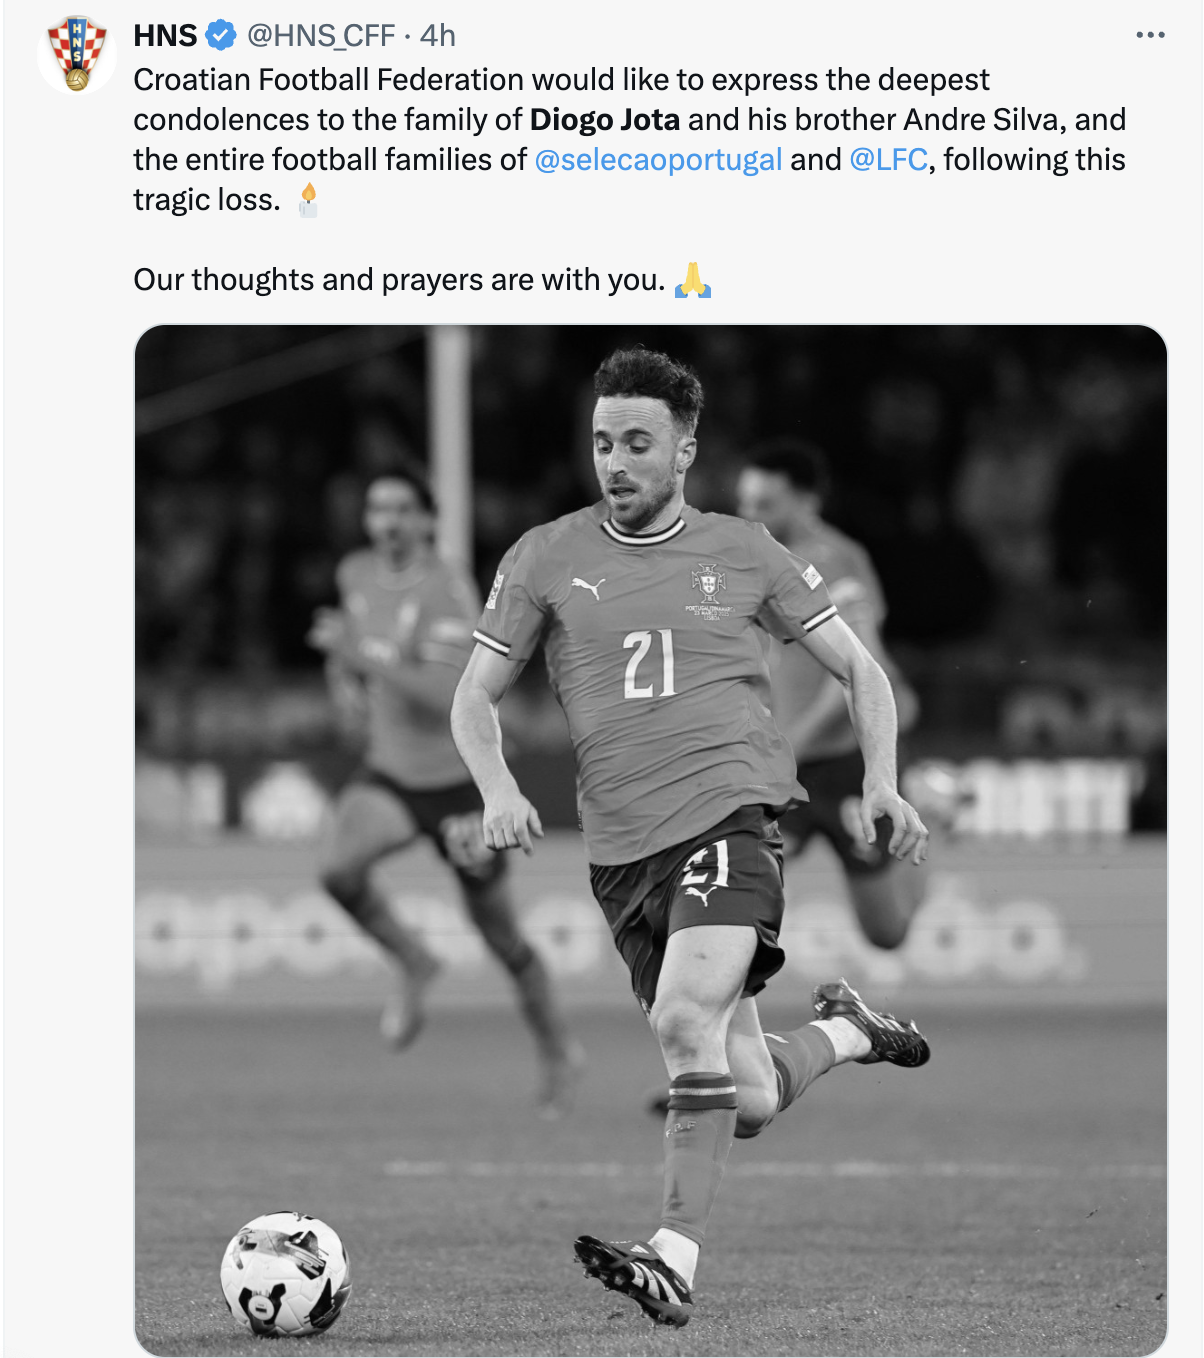Open the @selecaoportugal mention
This screenshot has height=1358, width=1204.
click(x=658, y=160)
